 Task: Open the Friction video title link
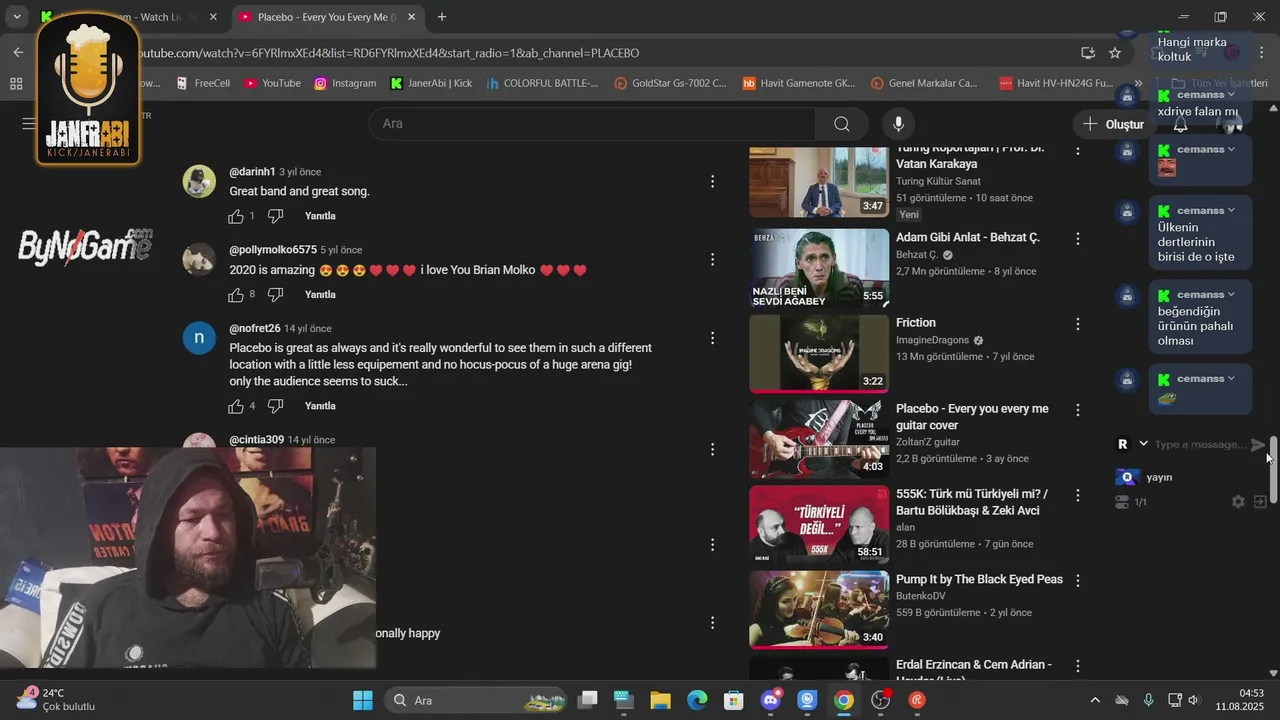coord(916,323)
